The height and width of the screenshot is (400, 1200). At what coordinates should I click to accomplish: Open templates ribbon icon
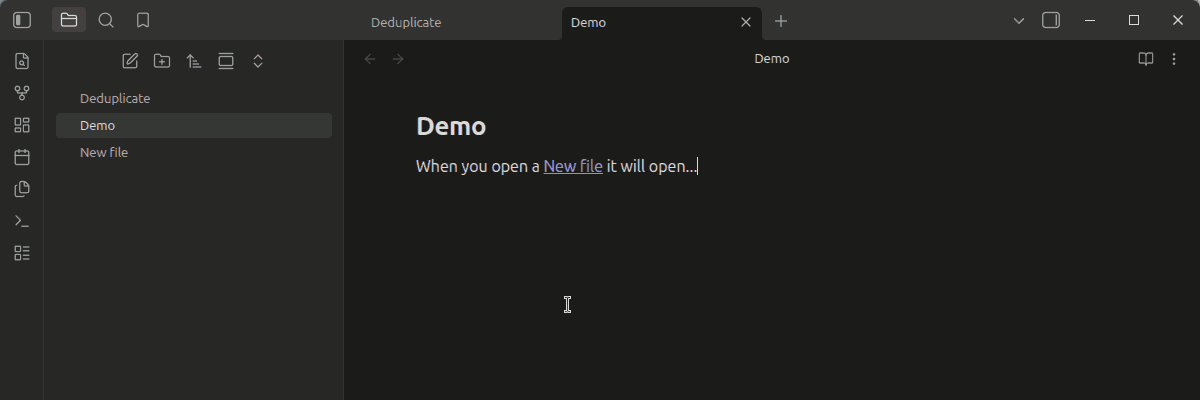click(22, 189)
